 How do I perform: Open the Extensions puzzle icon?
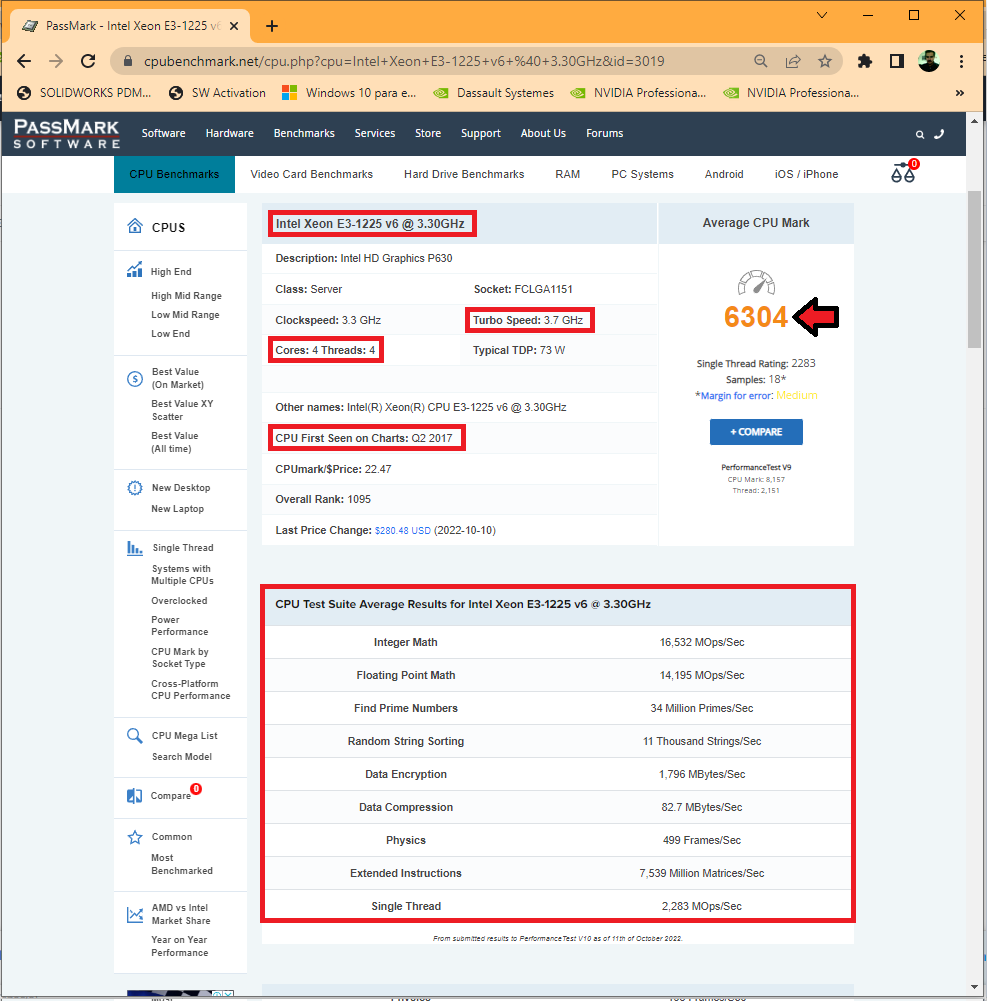[x=864, y=61]
